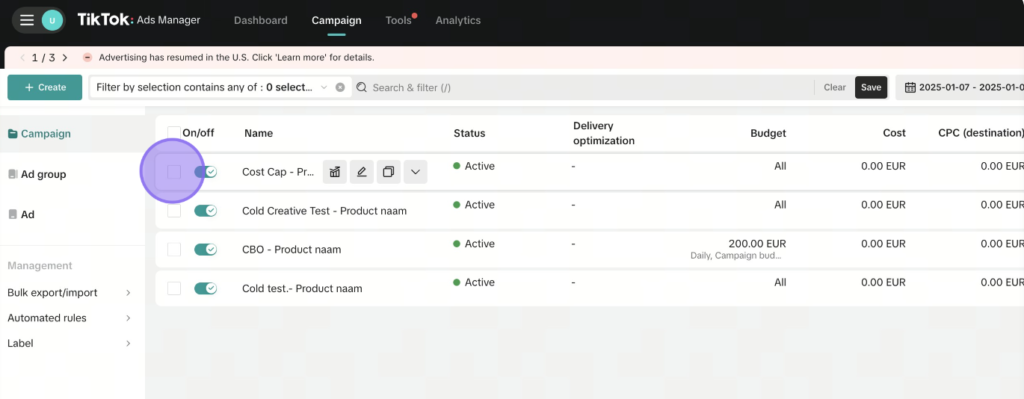Toggle off the Cold Creative Test campaign
This screenshot has height=399, width=1024.
(206, 211)
